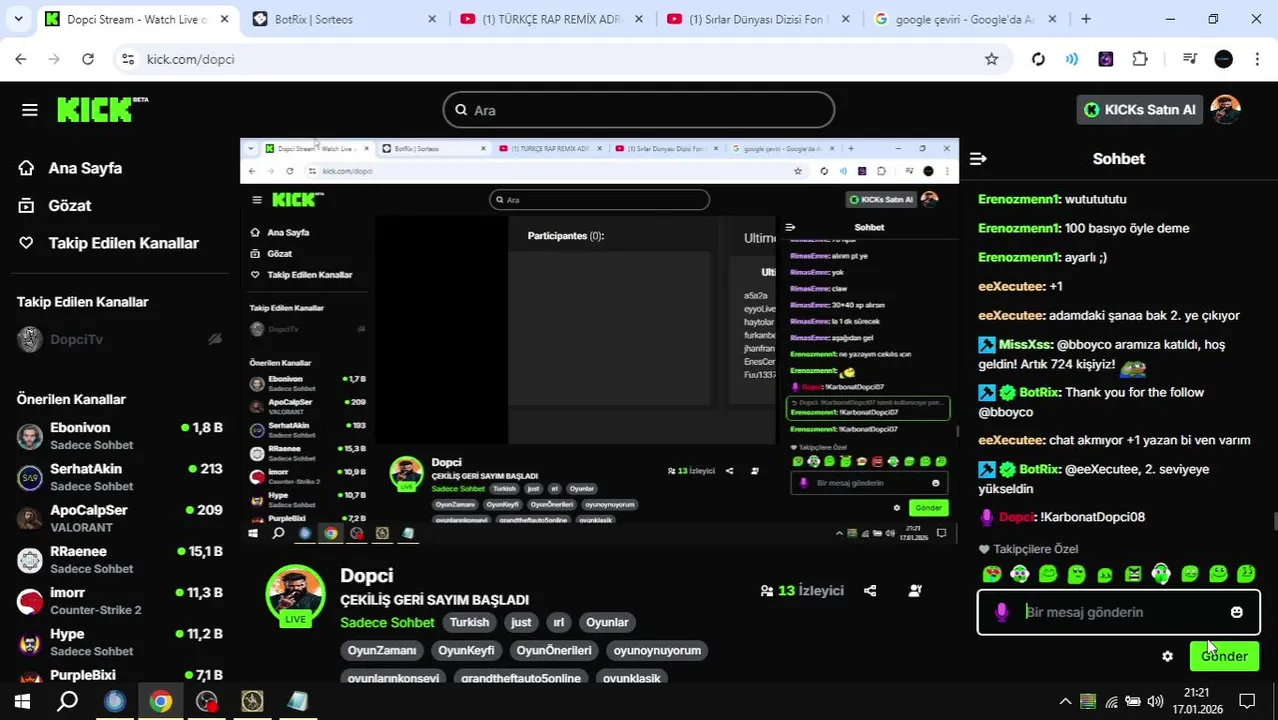Click the OyunKeyfi tag
This screenshot has height=720, width=1278.
466,650
